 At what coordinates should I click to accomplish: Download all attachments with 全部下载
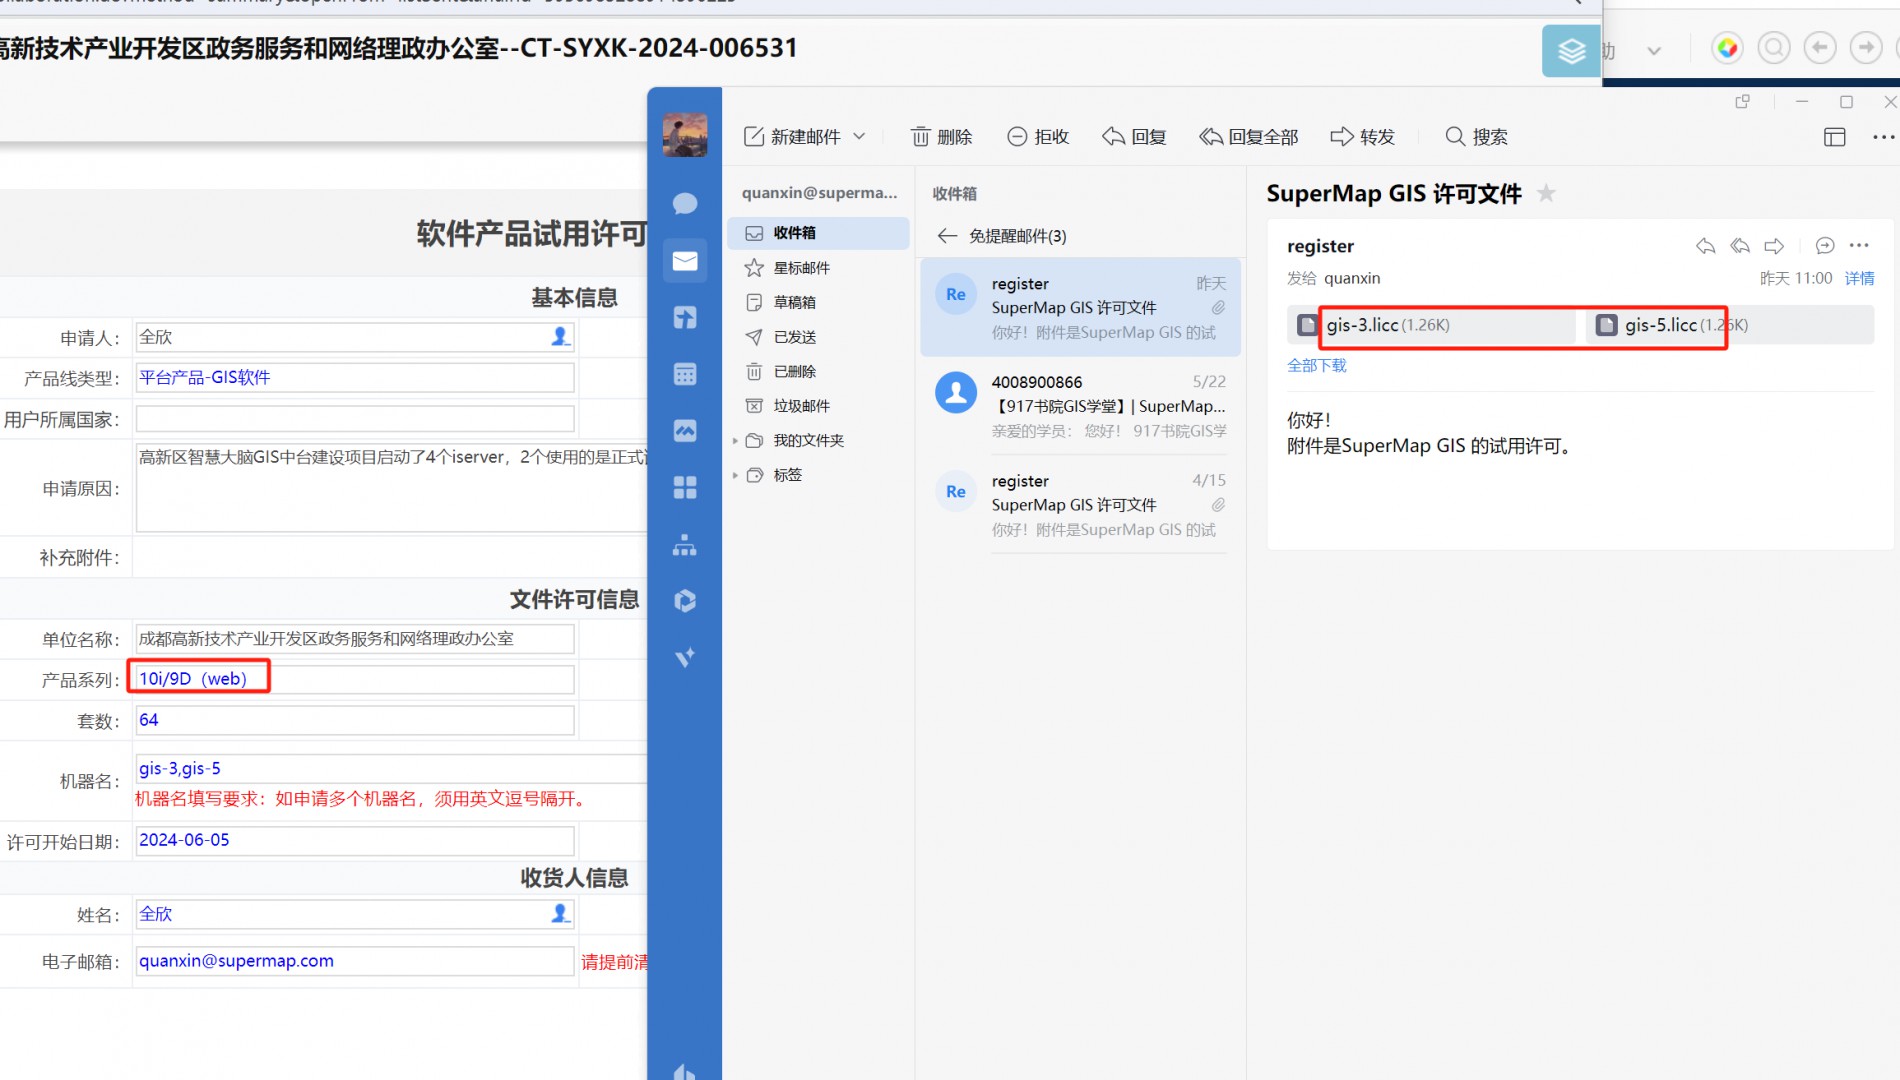click(1317, 366)
